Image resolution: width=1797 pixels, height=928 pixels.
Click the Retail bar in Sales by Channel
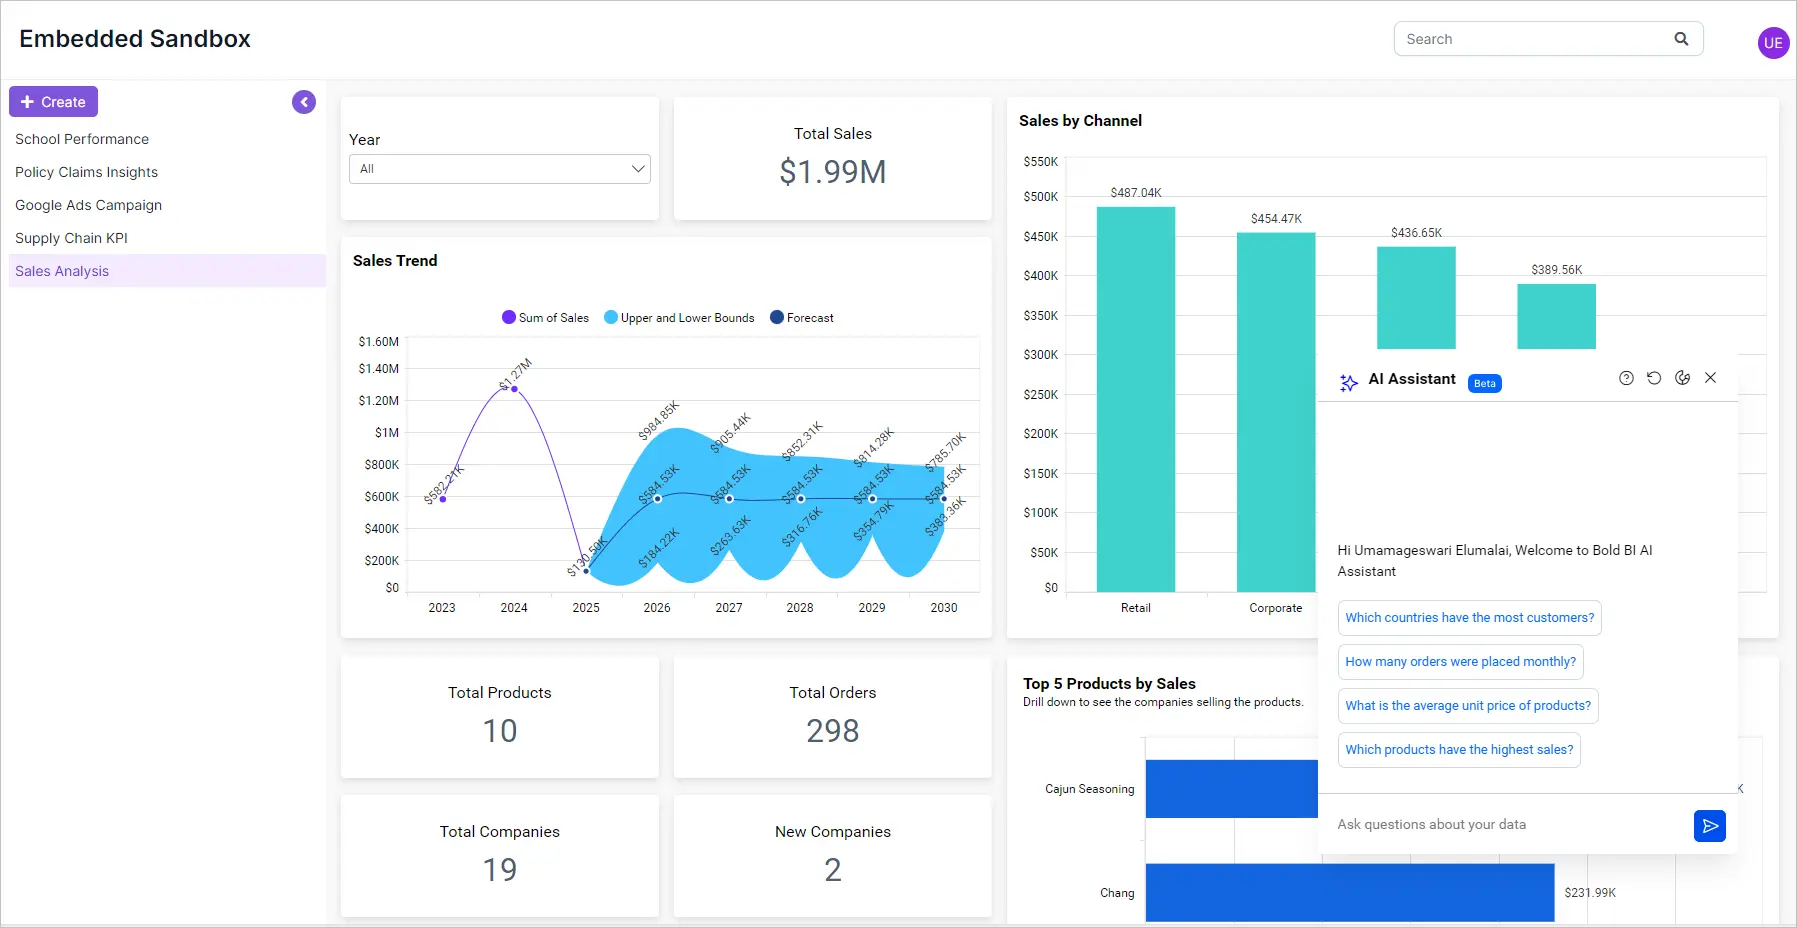[x=1135, y=400]
